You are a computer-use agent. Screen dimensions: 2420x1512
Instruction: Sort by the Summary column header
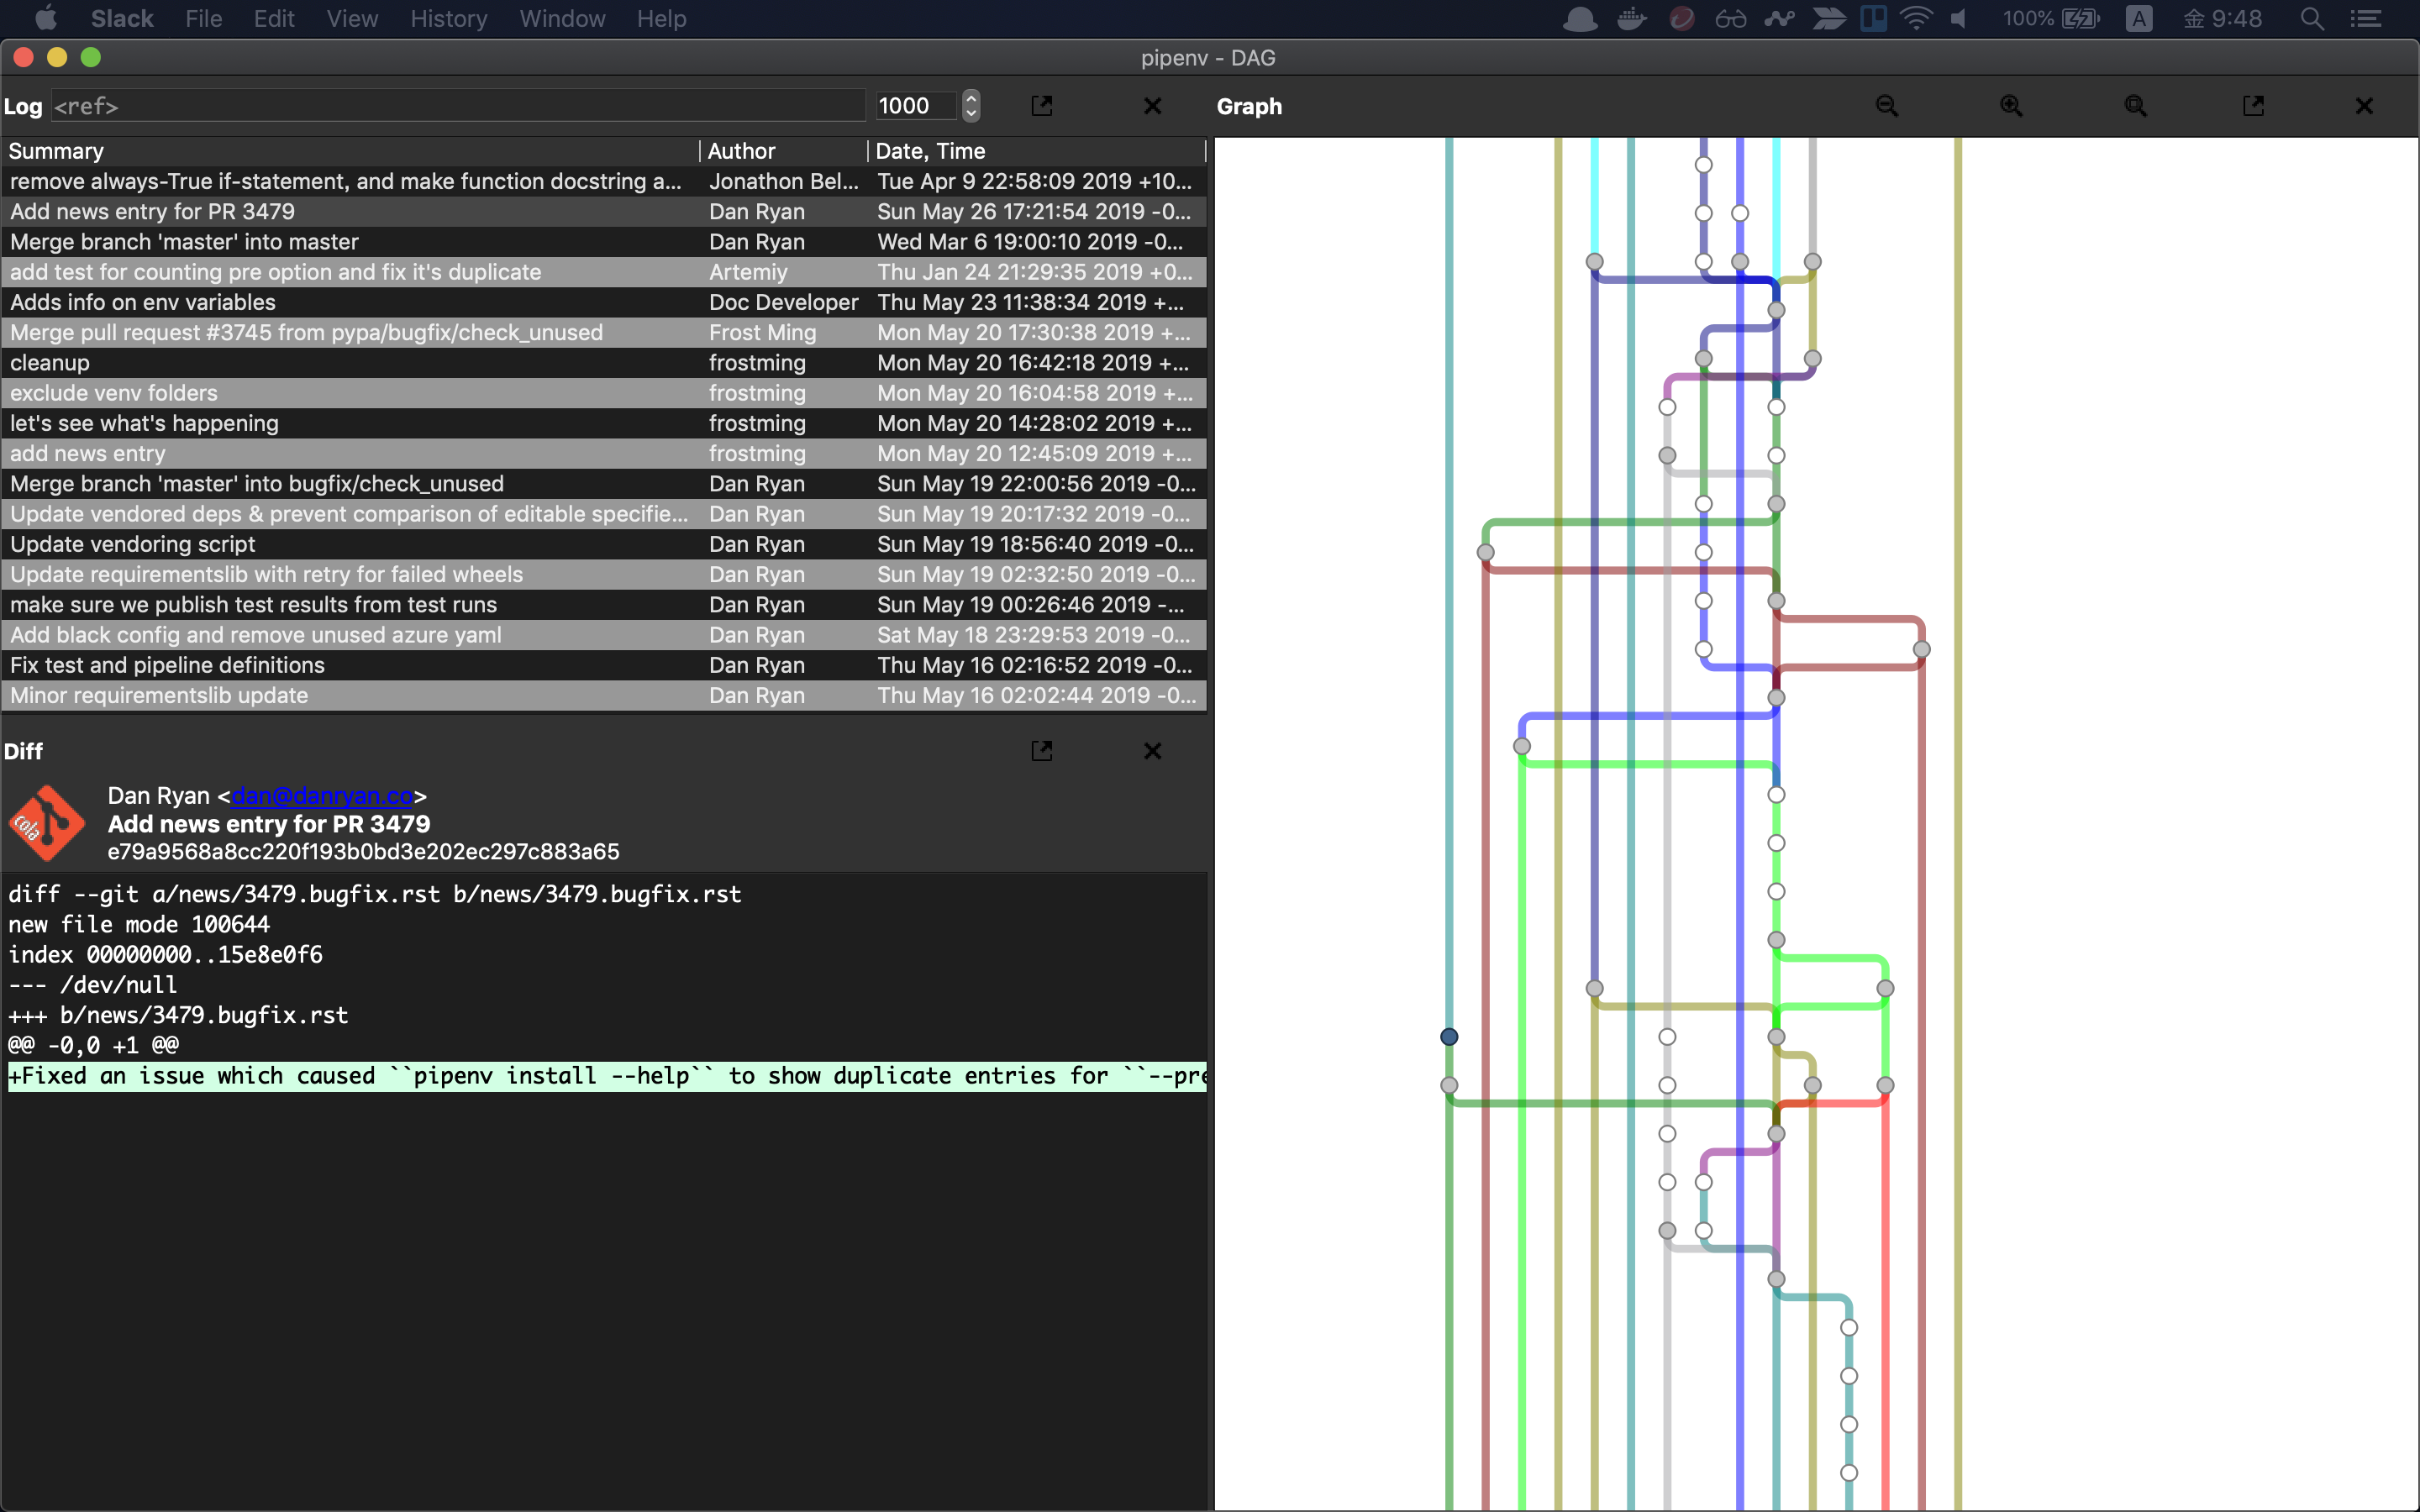(350, 151)
